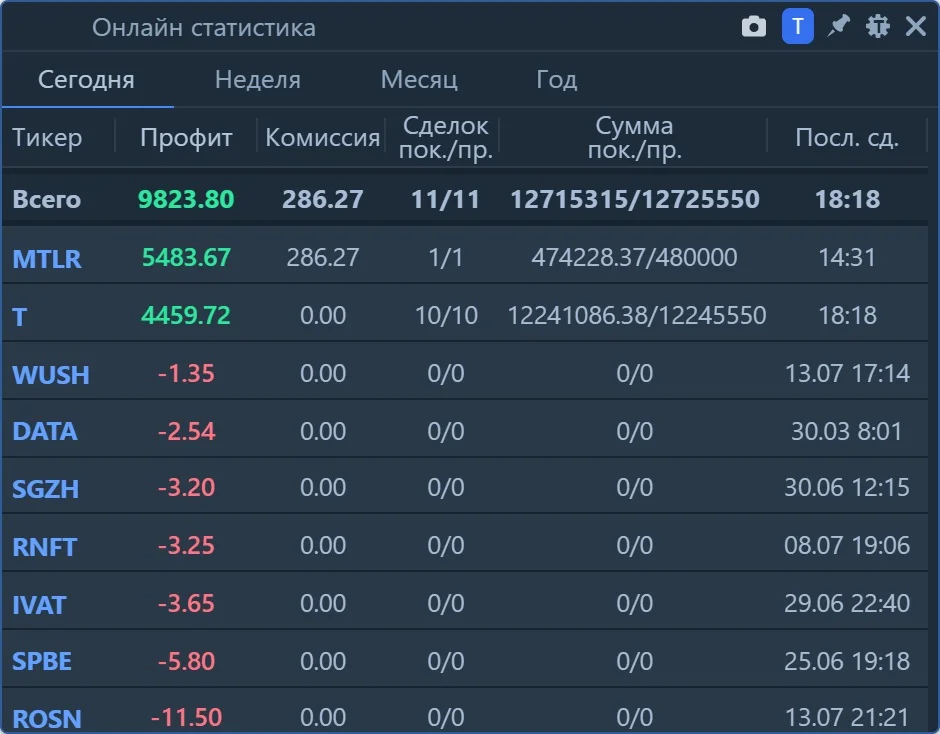Click the Всего total profit value

[186, 200]
